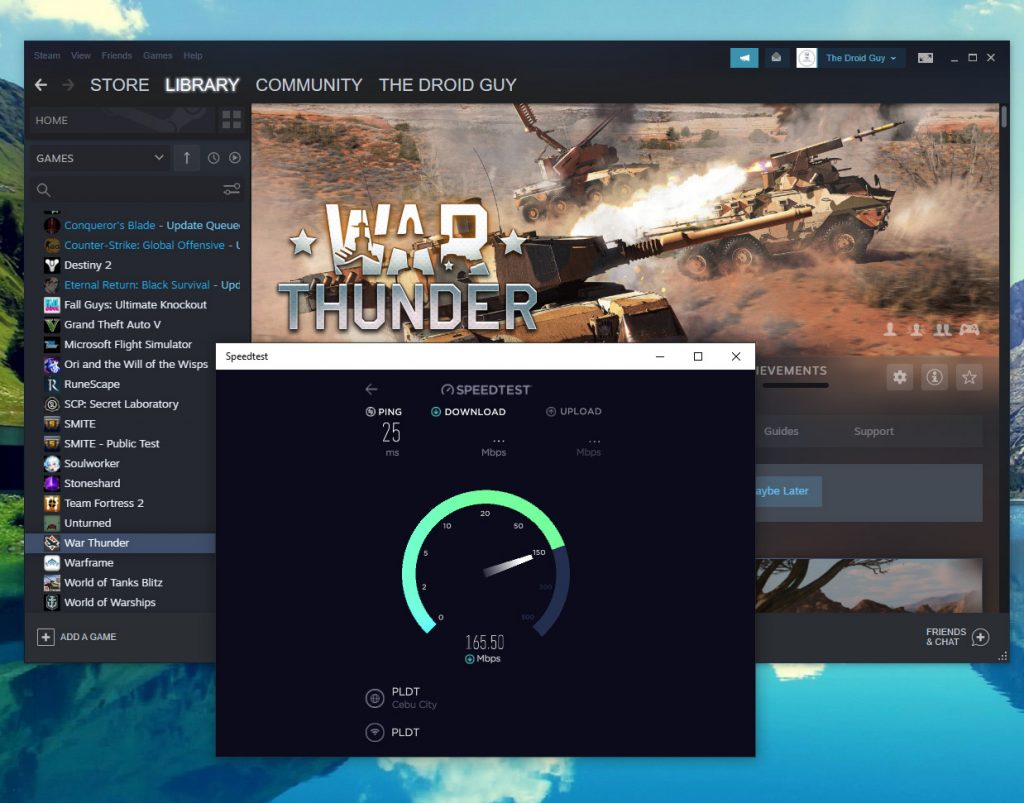Click The Droid Guy profile avatar
The height and width of the screenshot is (803, 1024).
(x=807, y=58)
